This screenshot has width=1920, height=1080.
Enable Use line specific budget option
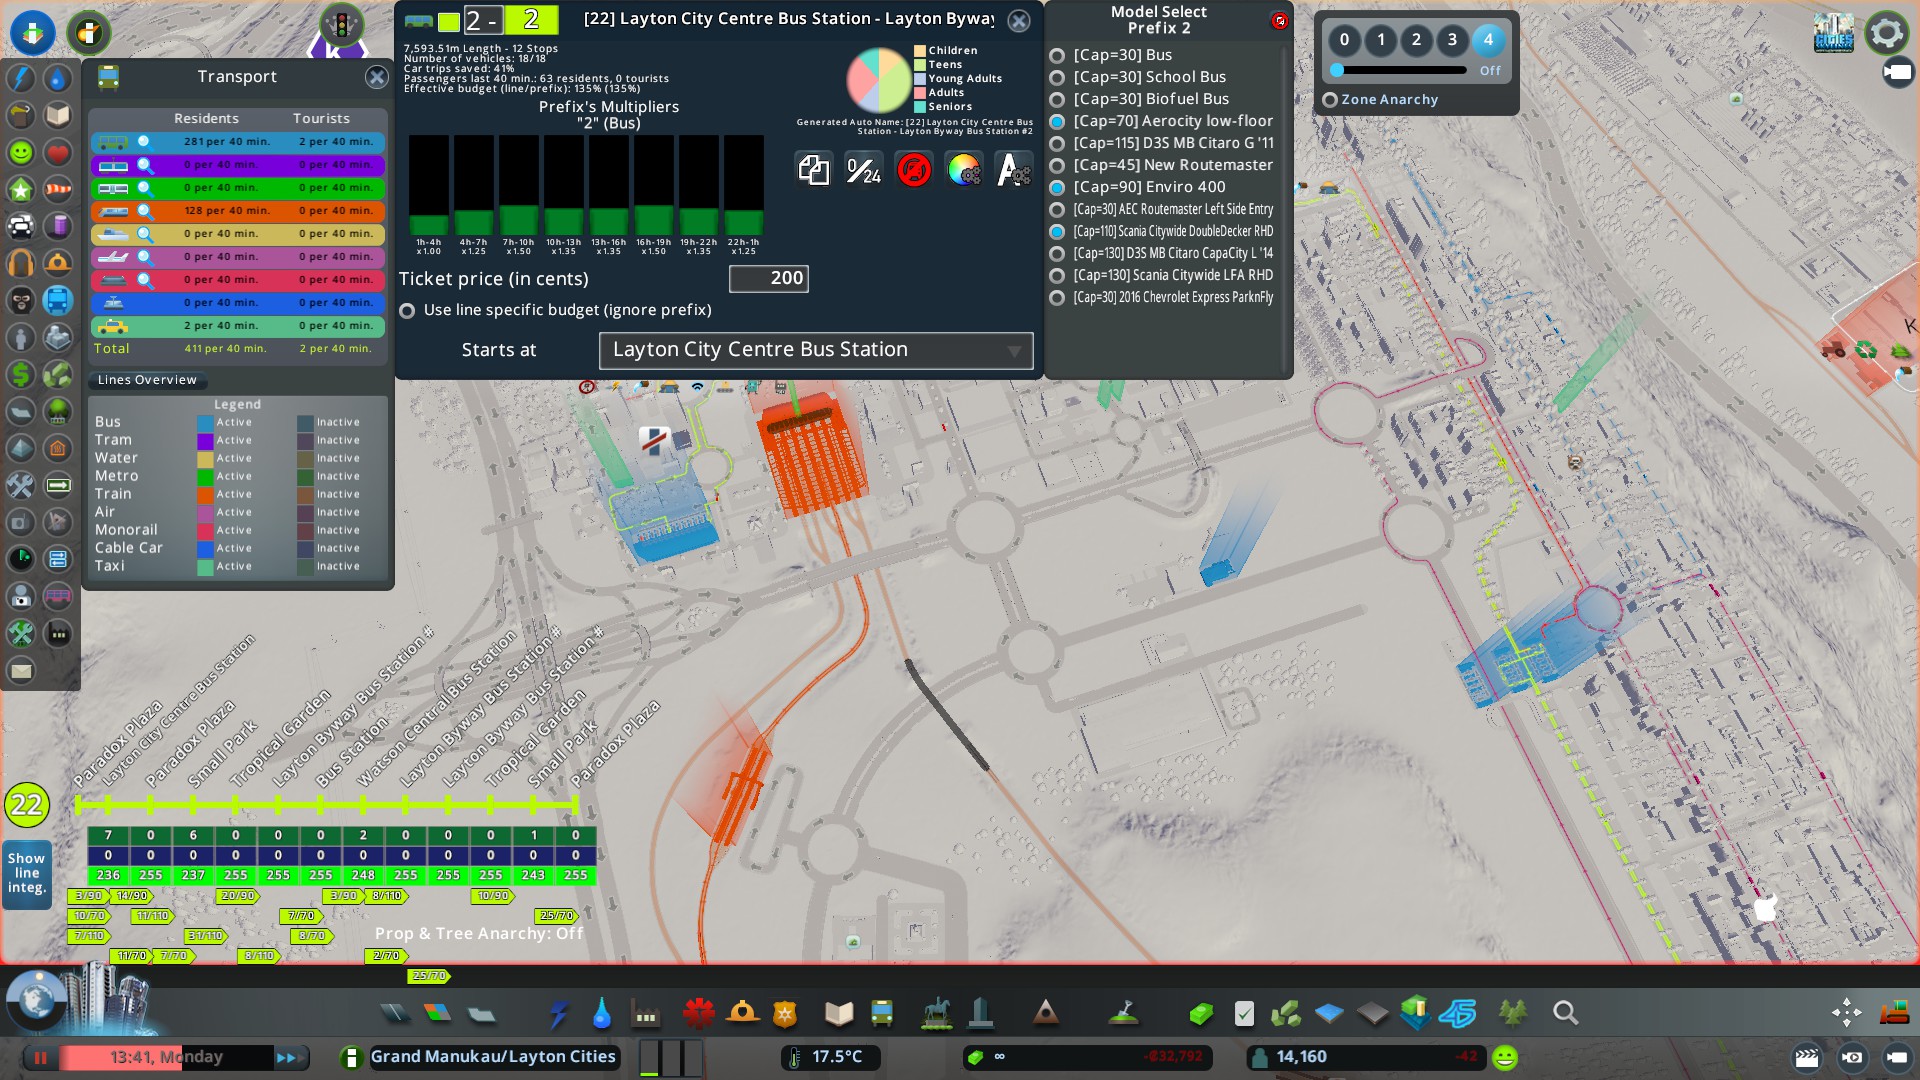(407, 311)
